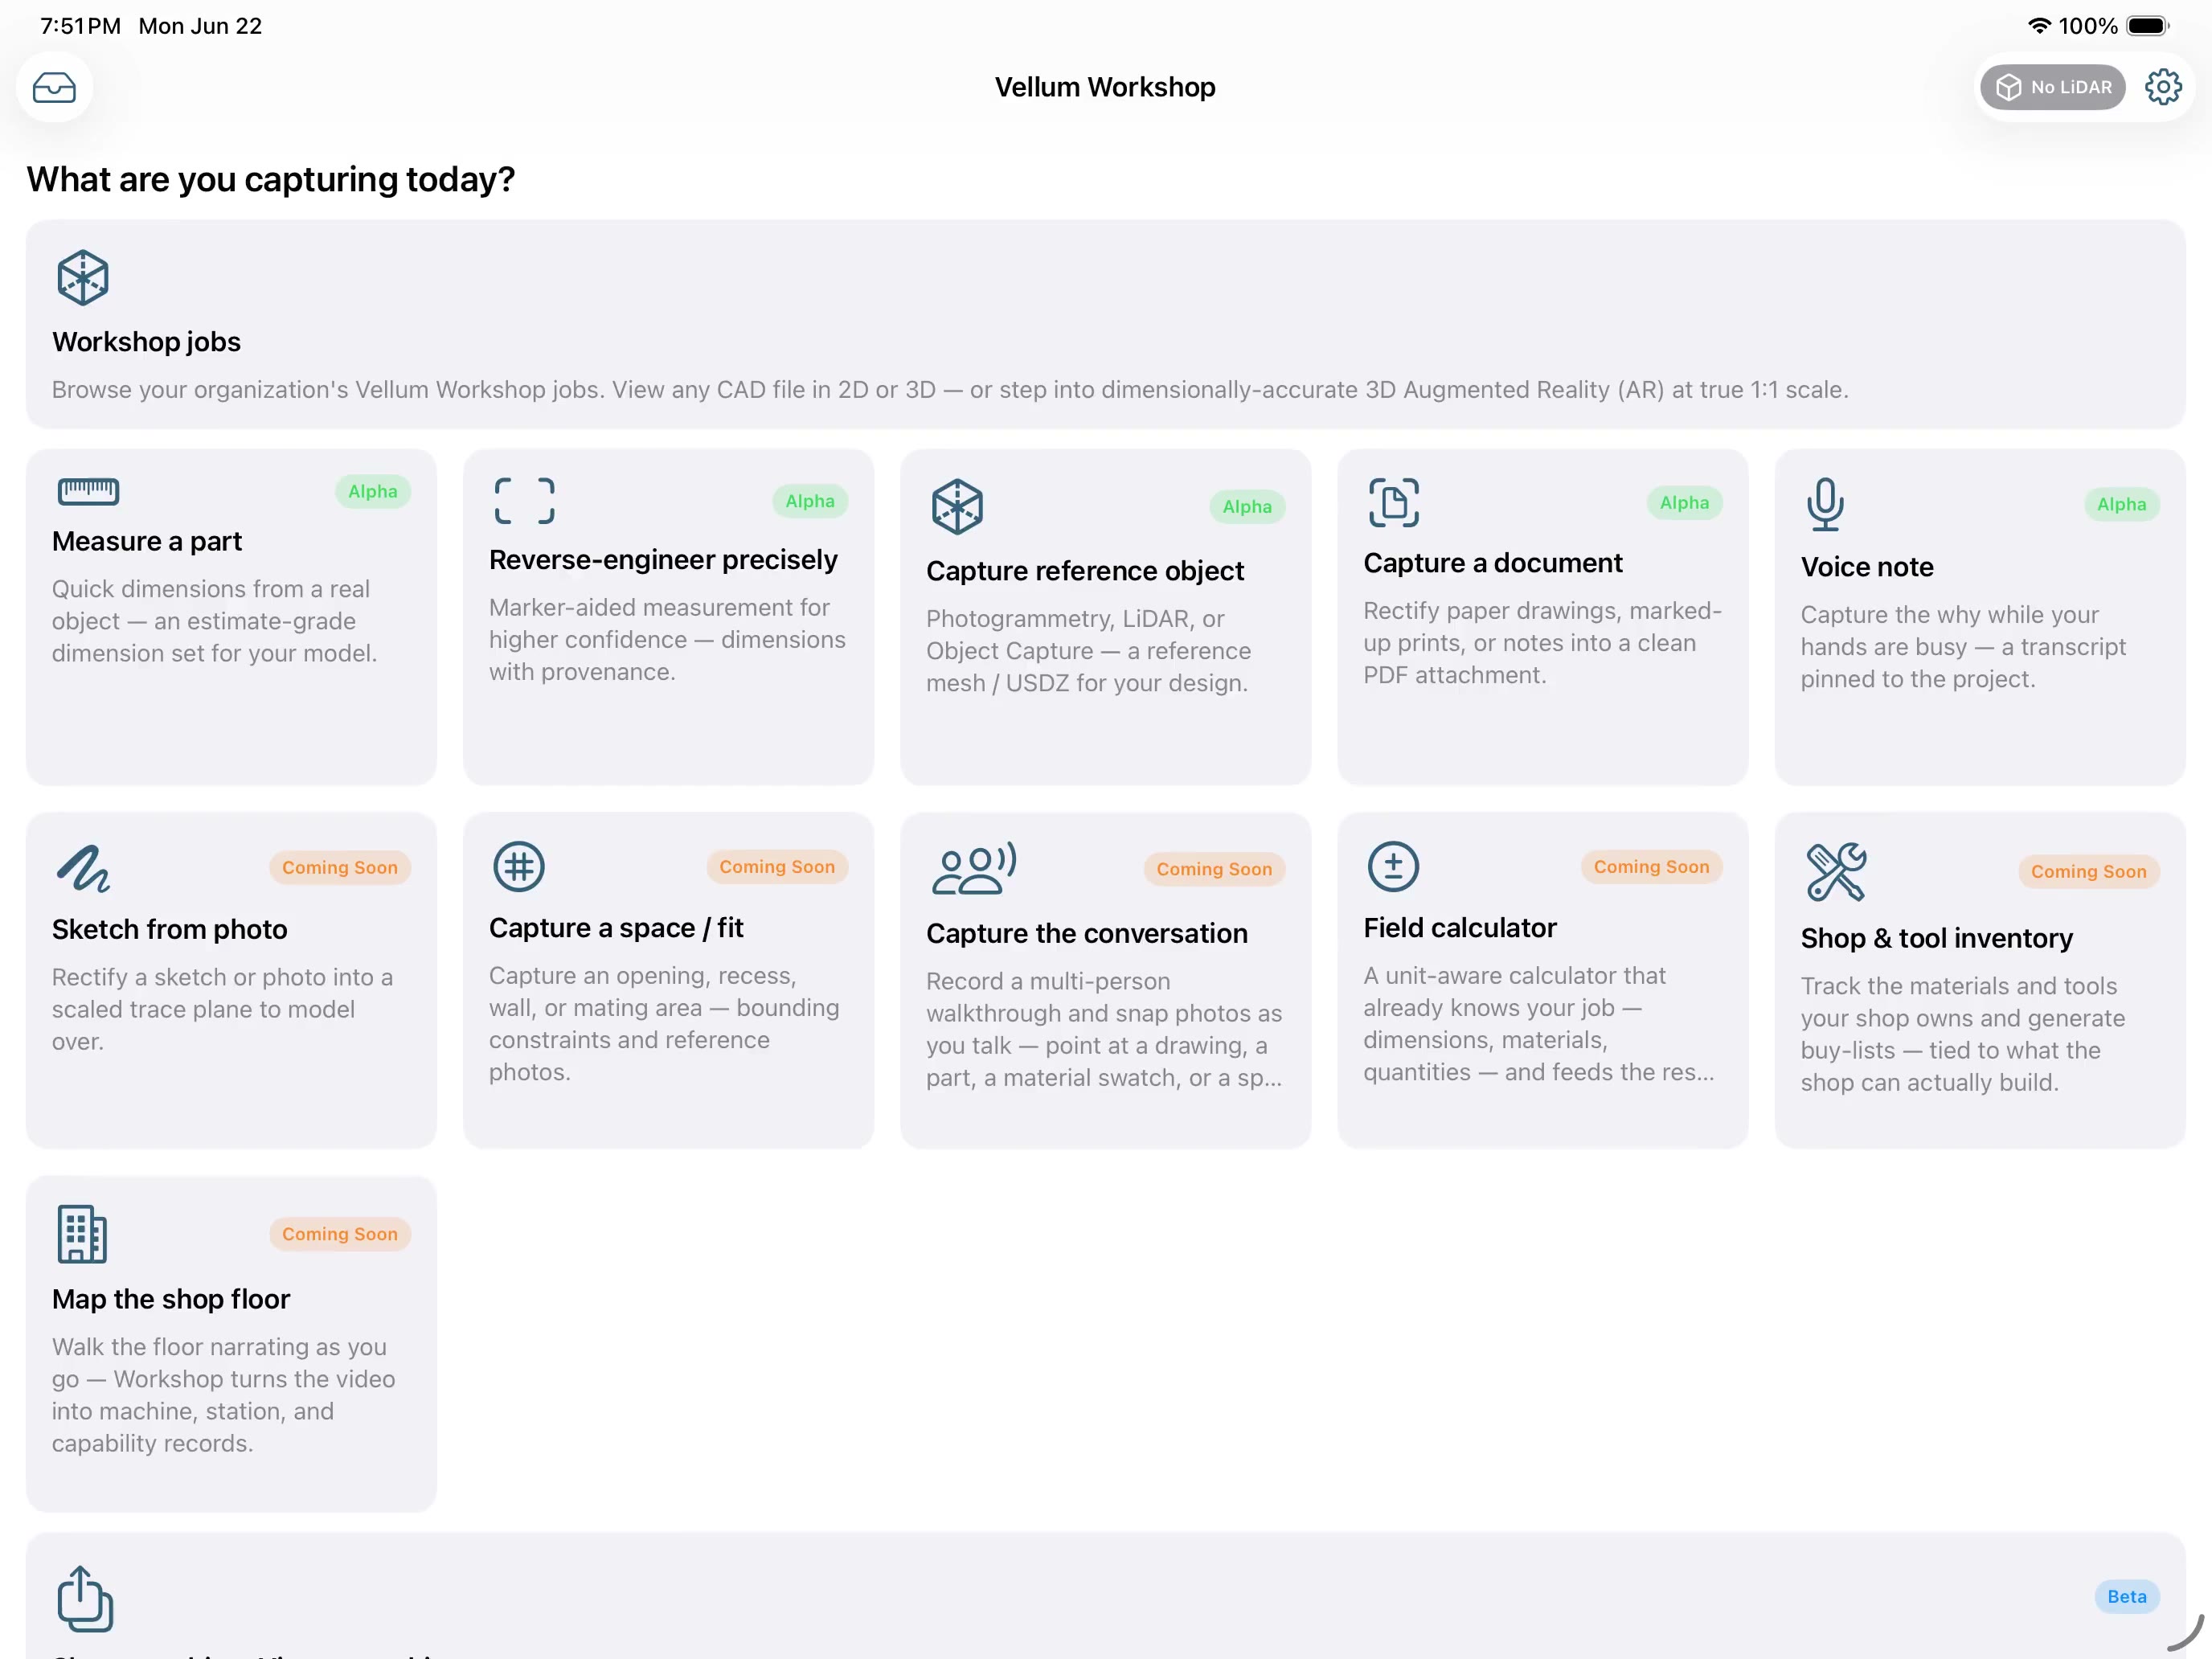Tap the Beta badge on the bottom card
Image resolution: width=2212 pixels, height=1659 pixels.
tap(2127, 1597)
